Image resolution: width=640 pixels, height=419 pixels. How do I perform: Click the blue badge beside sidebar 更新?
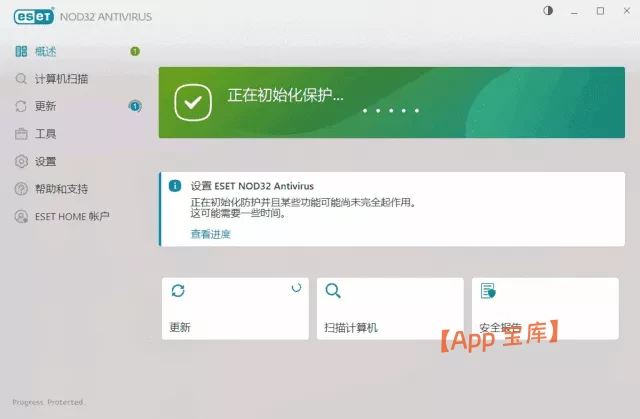click(x=135, y=106)
